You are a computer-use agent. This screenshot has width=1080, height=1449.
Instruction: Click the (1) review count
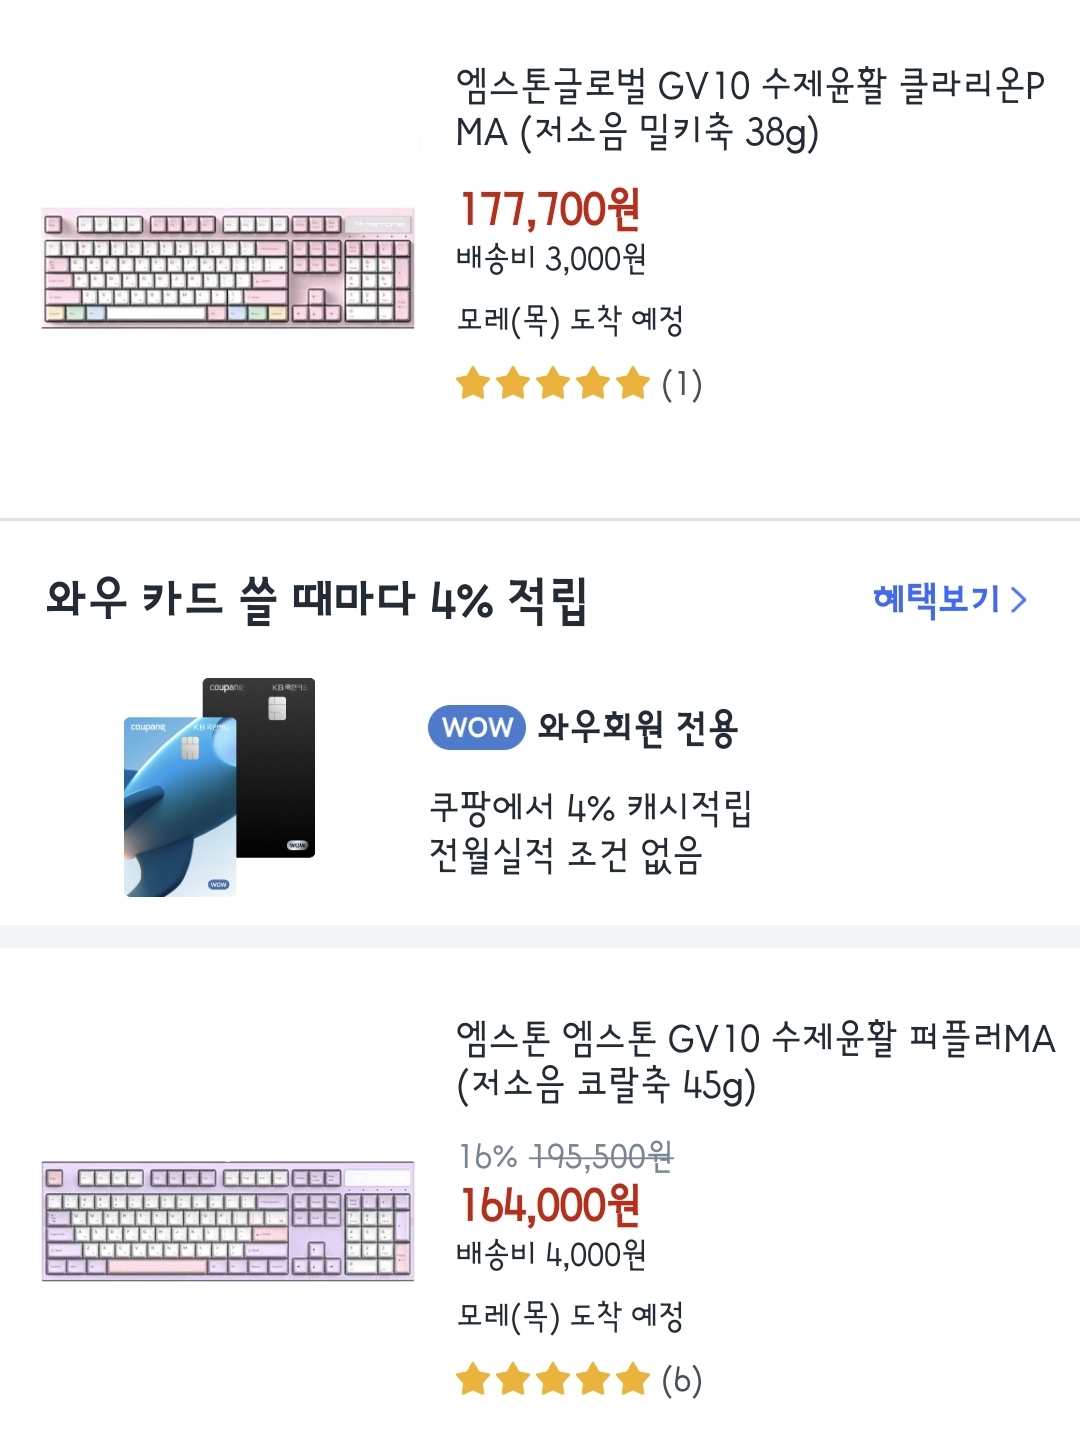coord(682,384)
